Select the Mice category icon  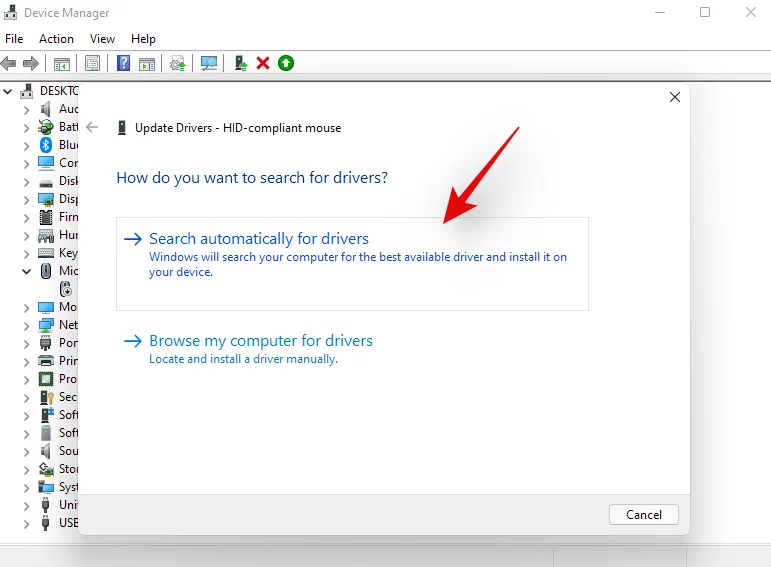click(x=46, y=271)
